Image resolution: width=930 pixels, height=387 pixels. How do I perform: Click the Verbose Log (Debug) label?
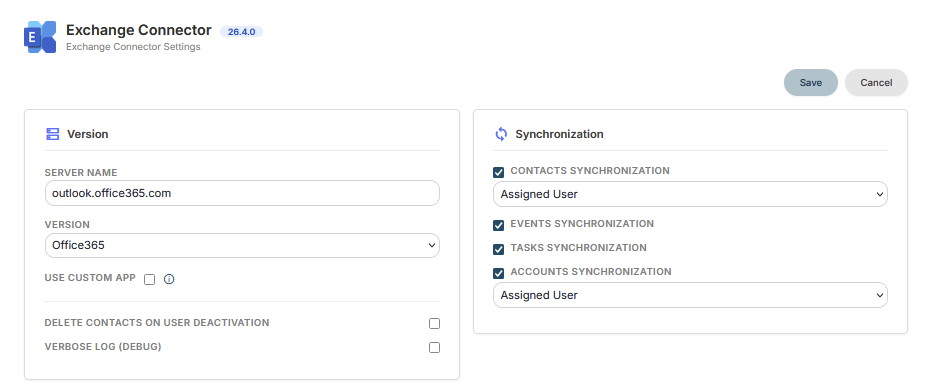click(103, 347)
